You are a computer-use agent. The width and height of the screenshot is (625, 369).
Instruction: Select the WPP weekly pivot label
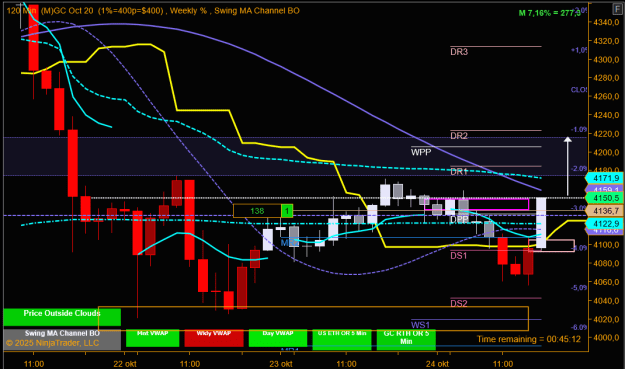coord(421,152)
